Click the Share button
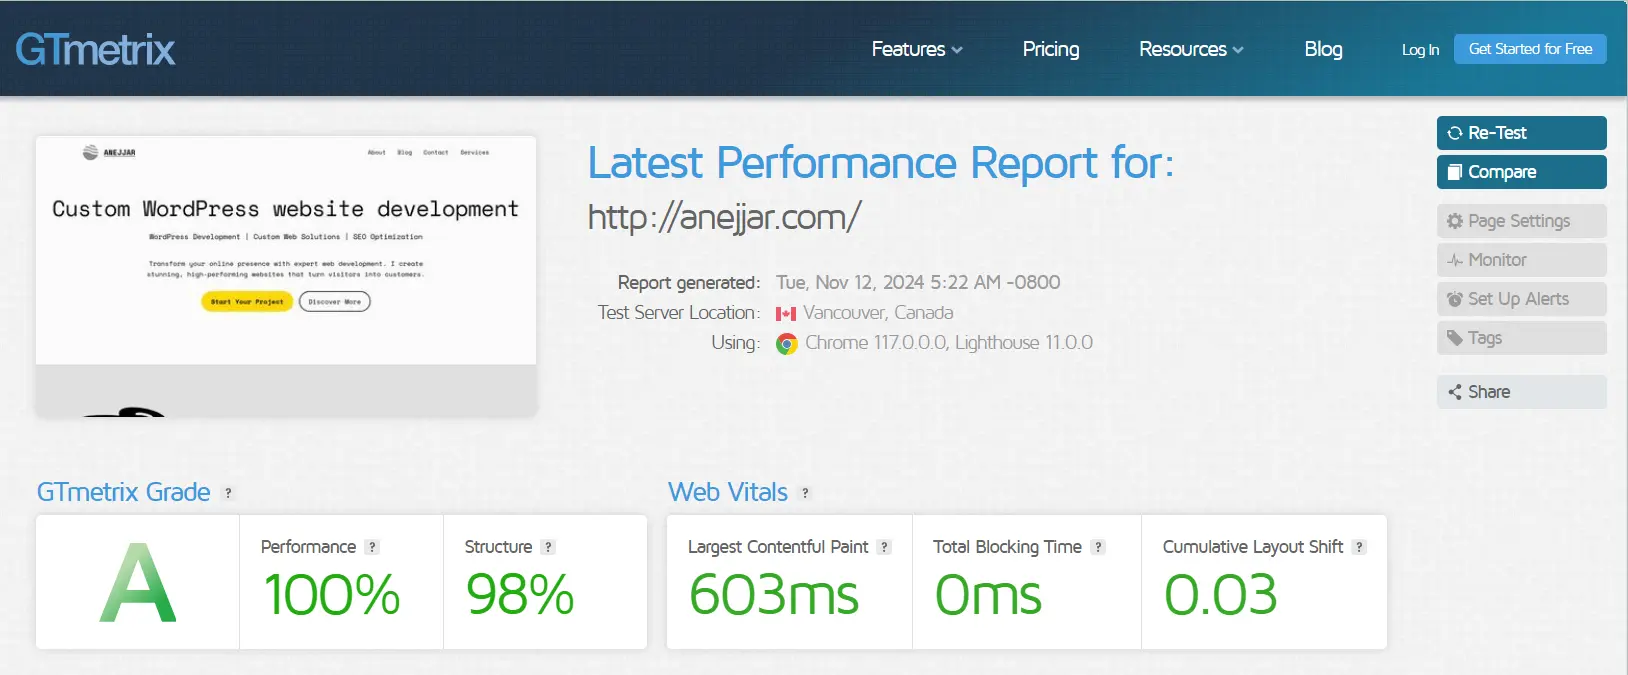 (1521, 392)
